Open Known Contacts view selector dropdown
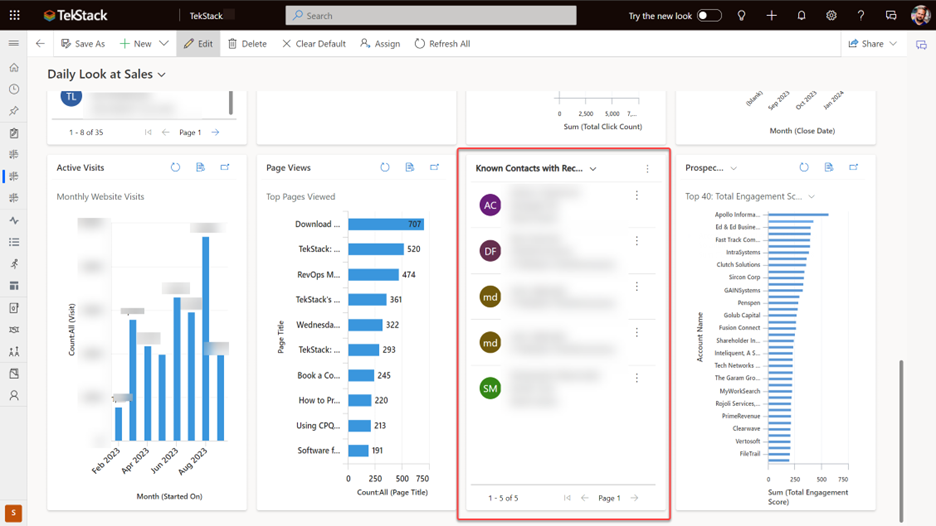 (593, 169)
